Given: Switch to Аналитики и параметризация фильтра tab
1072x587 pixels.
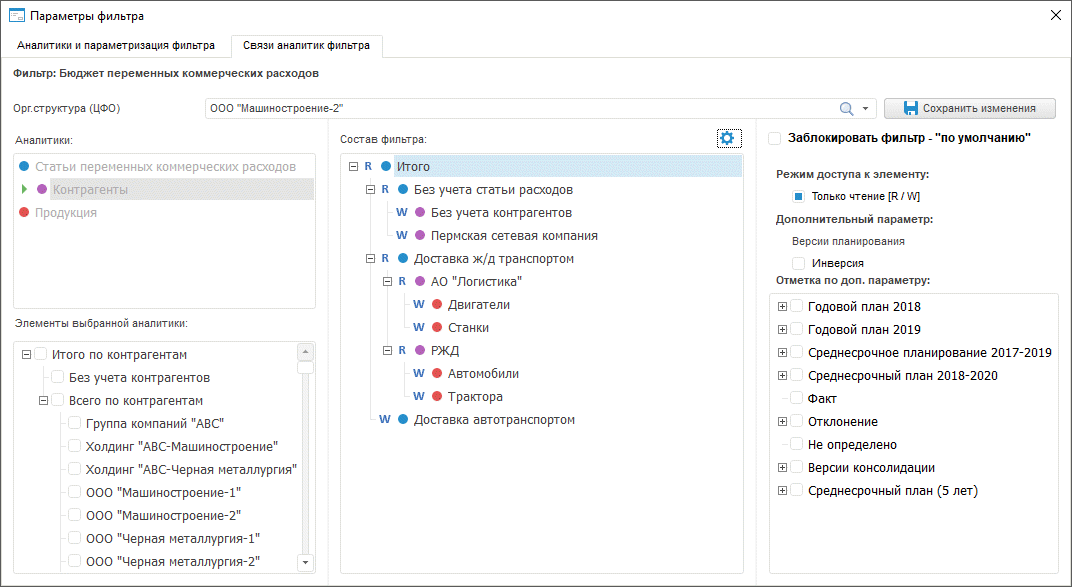Looking at the screenshot, I should click(116, 46).
